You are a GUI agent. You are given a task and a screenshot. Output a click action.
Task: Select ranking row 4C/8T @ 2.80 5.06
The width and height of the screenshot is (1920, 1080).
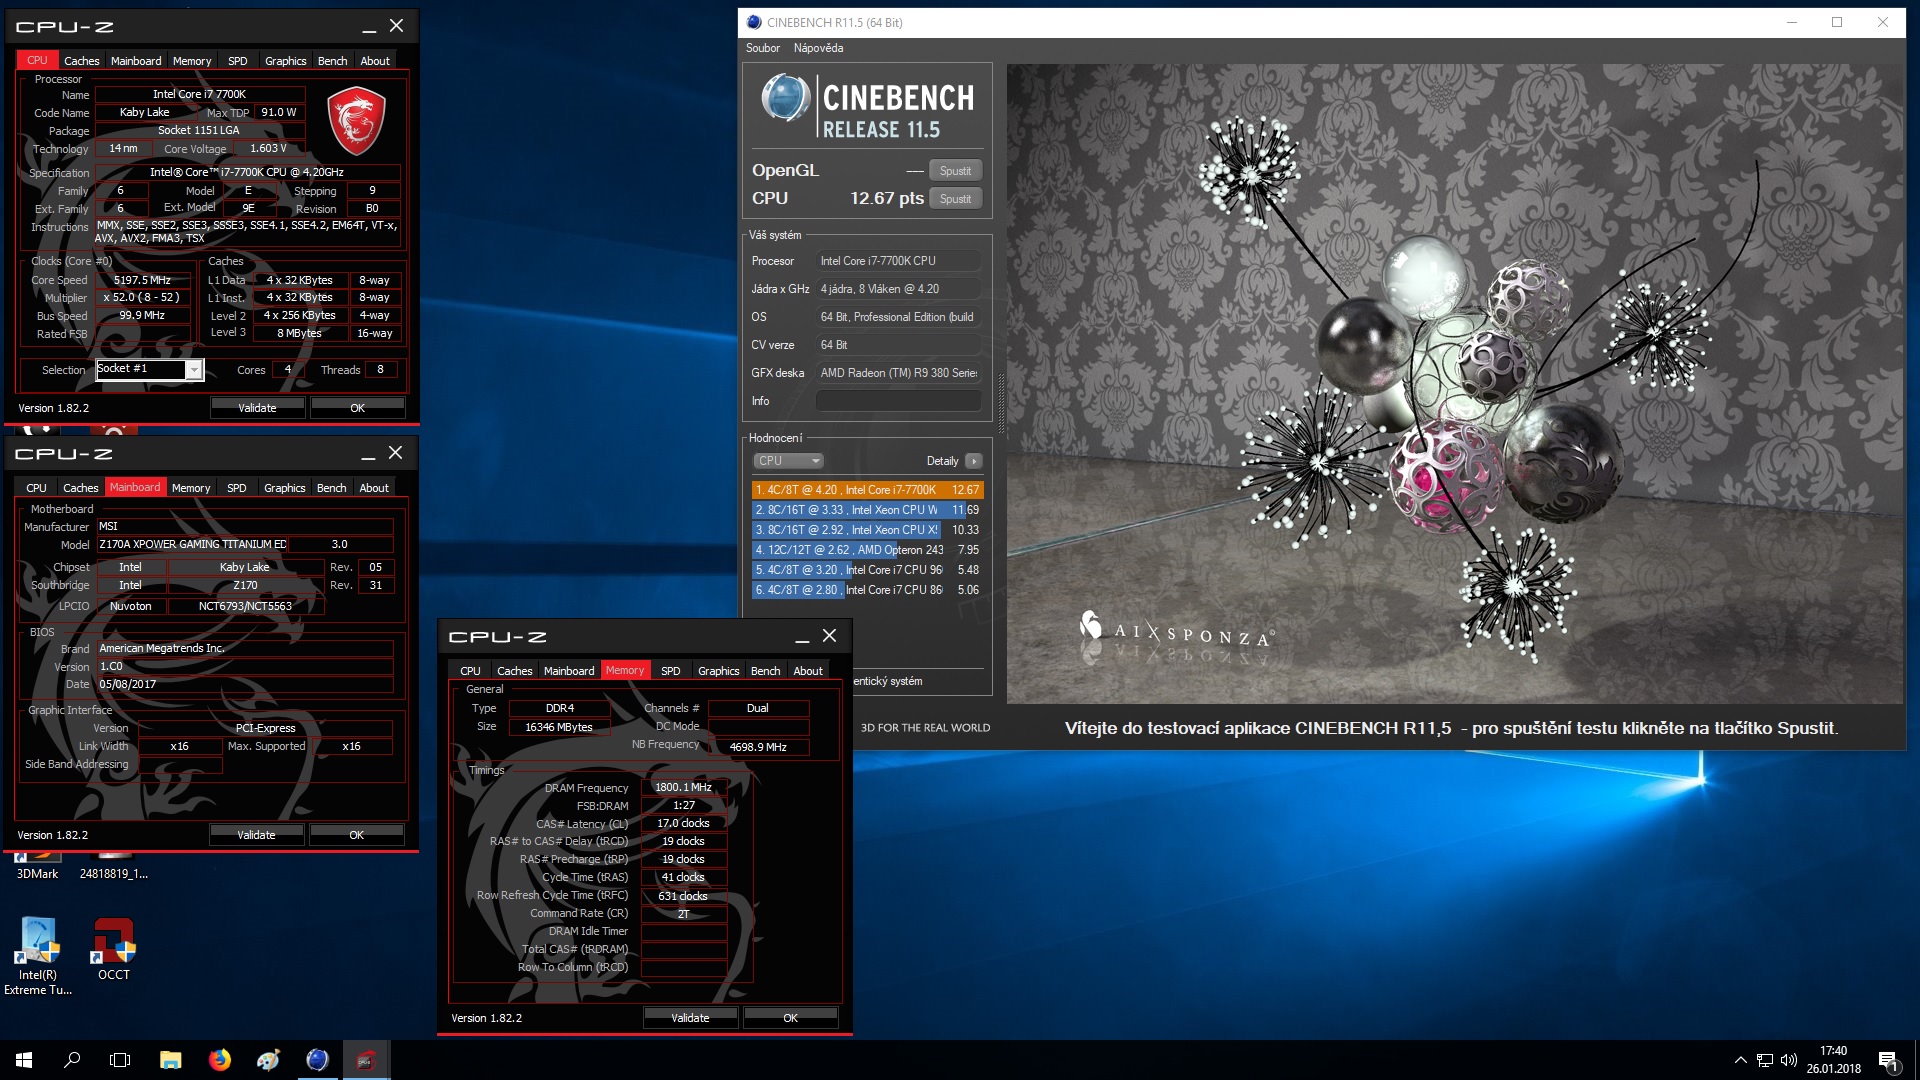(x=867, y=590)
